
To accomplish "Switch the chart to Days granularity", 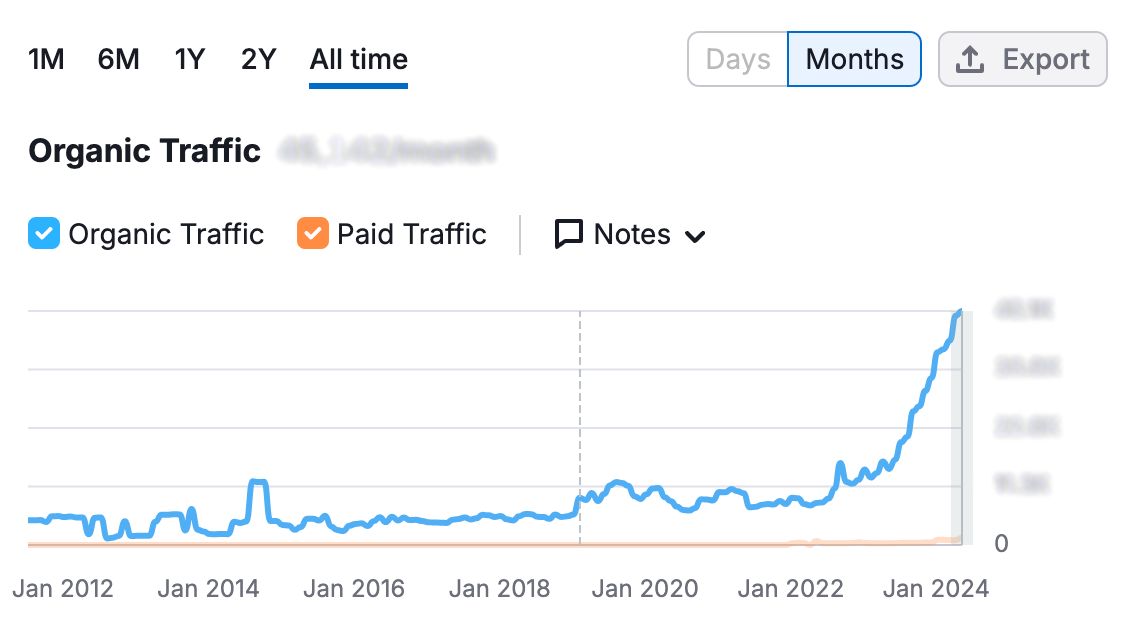I will click(x=737, y=59).
